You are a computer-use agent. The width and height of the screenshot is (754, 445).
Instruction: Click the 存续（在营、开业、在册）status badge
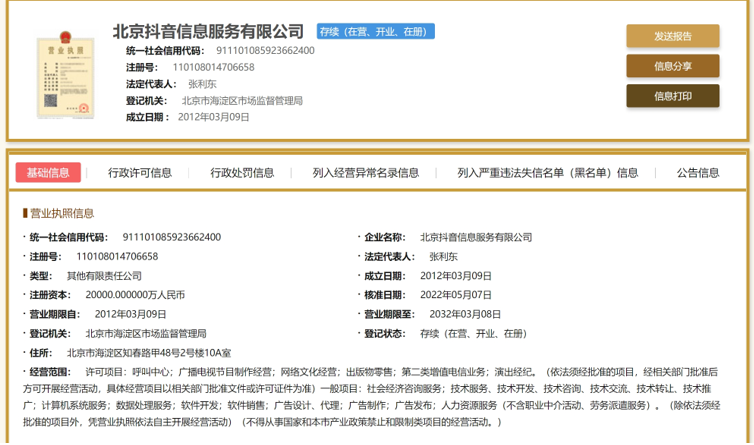pos(376,31)
